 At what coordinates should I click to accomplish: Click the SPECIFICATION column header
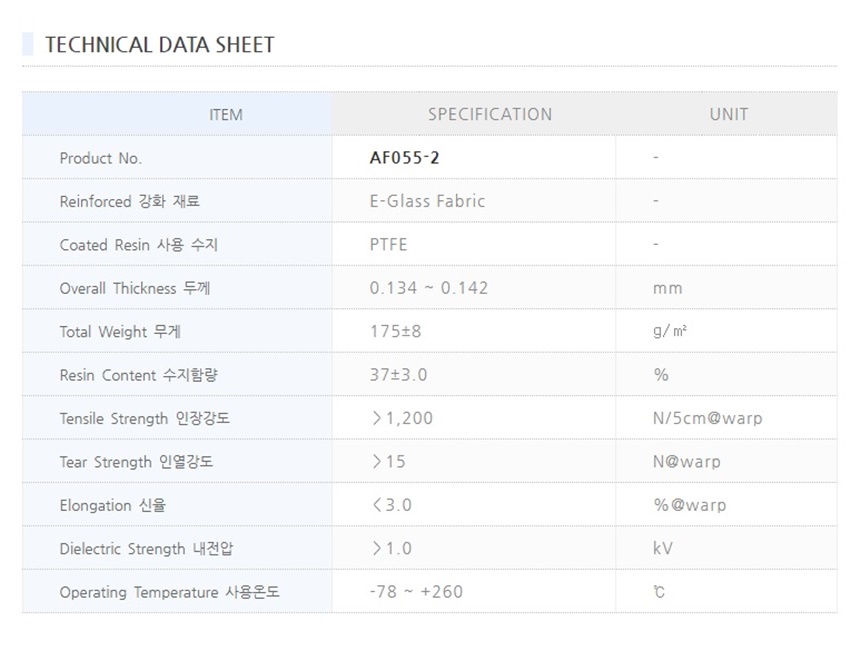click(490, 114)
